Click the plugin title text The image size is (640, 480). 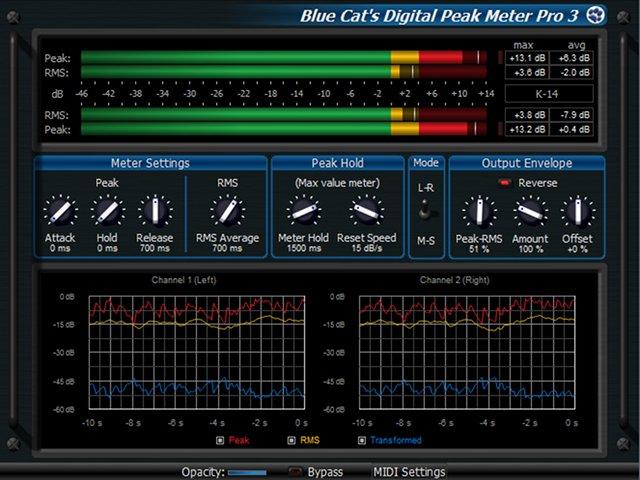(x=439, y=16)
